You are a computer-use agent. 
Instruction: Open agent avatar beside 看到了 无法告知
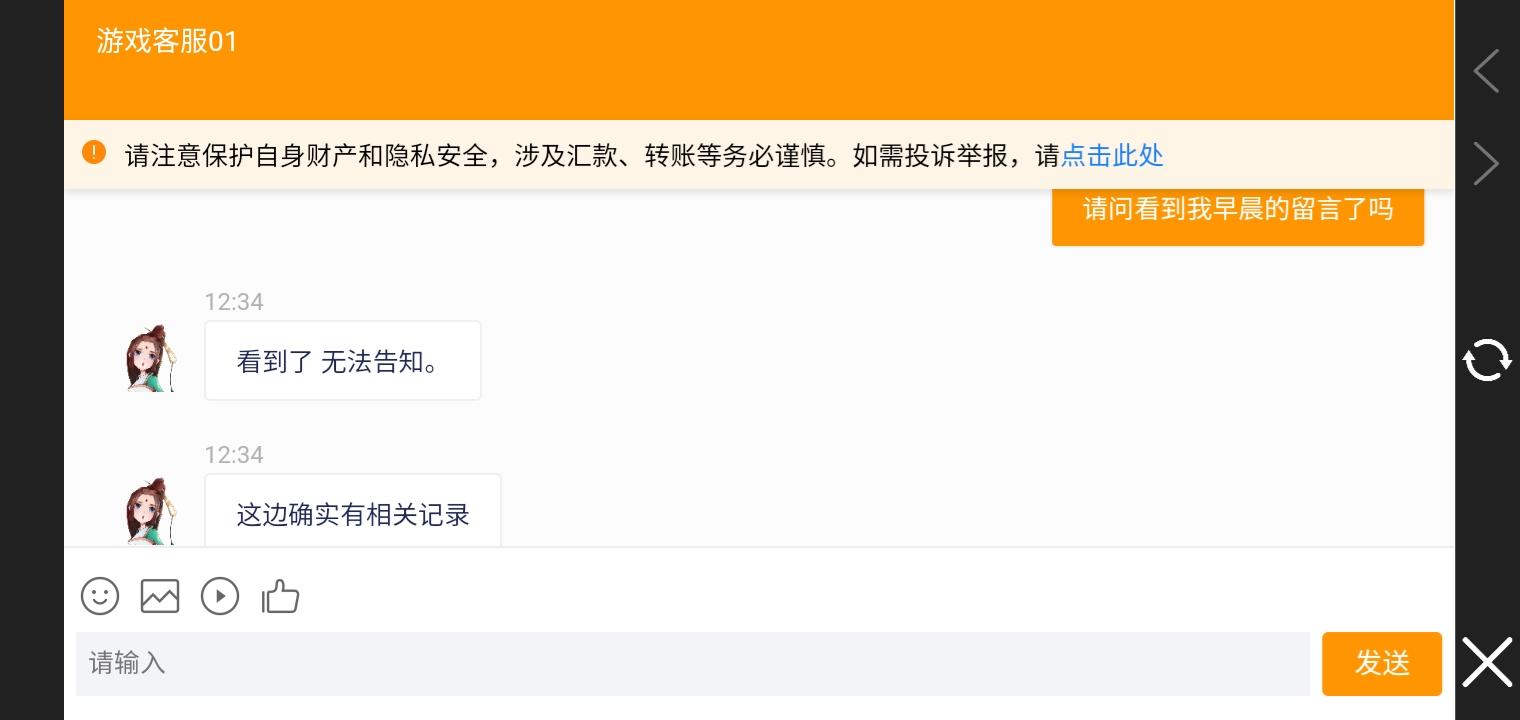pos(153,359)
